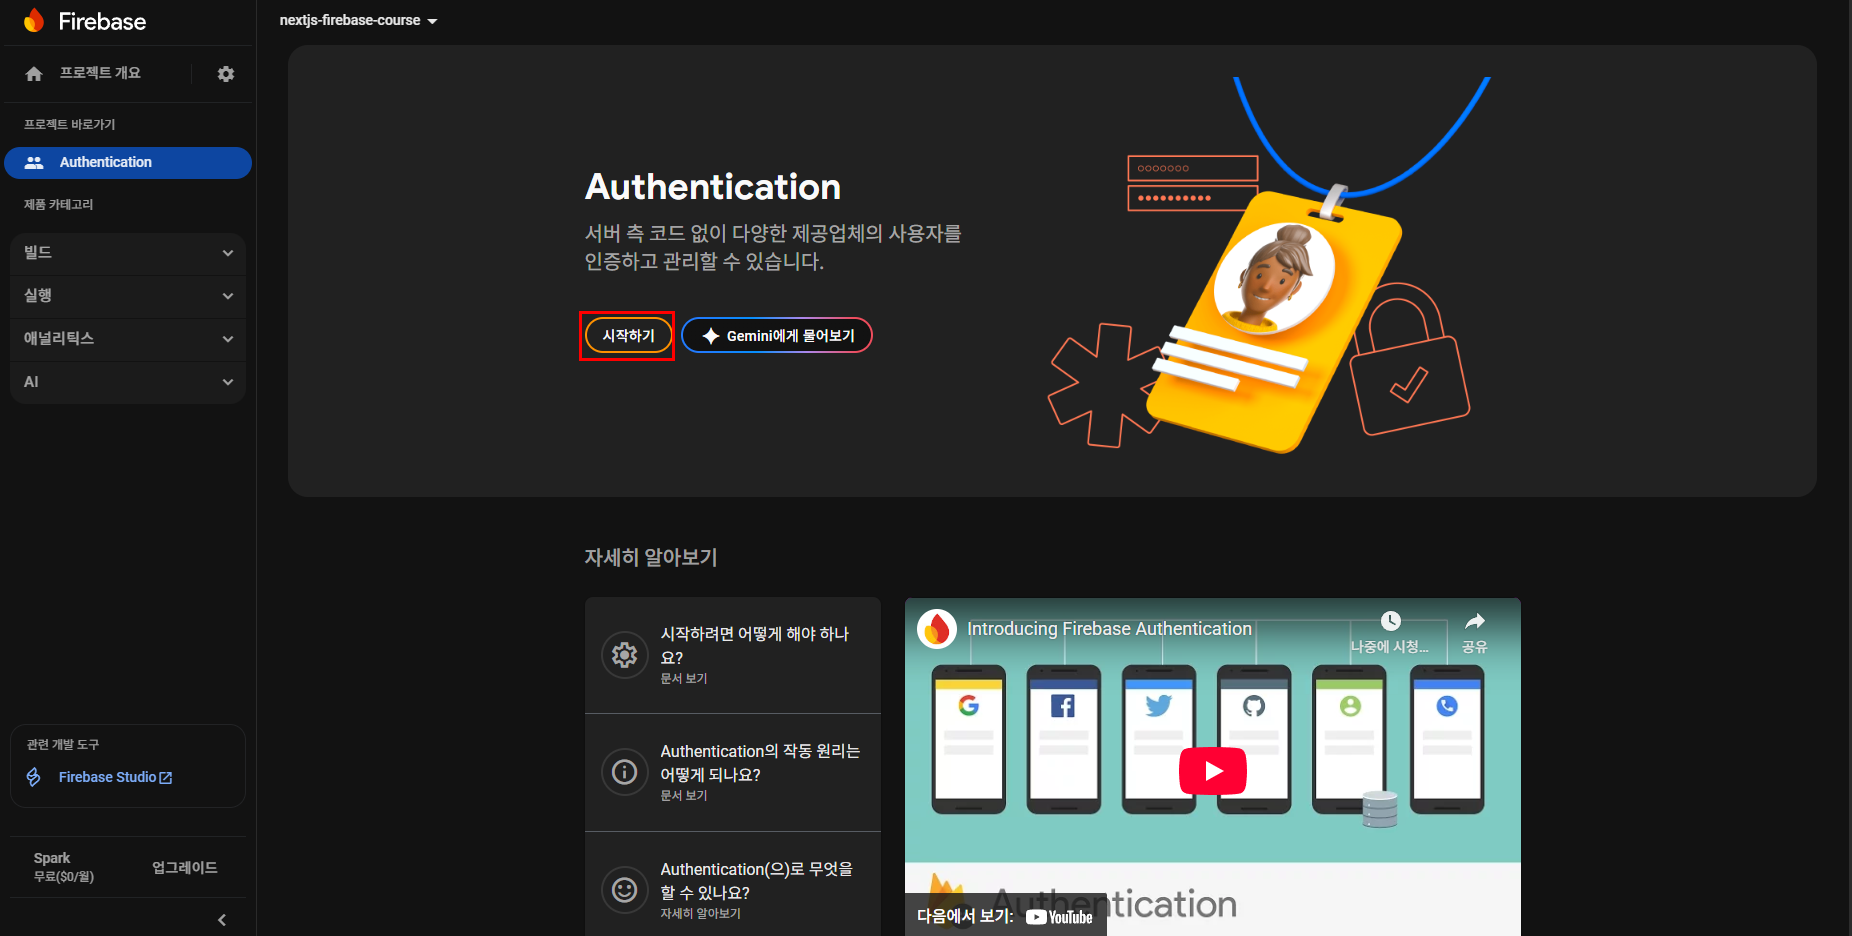Open the Firebase Studio link

[x=115, y=777]
